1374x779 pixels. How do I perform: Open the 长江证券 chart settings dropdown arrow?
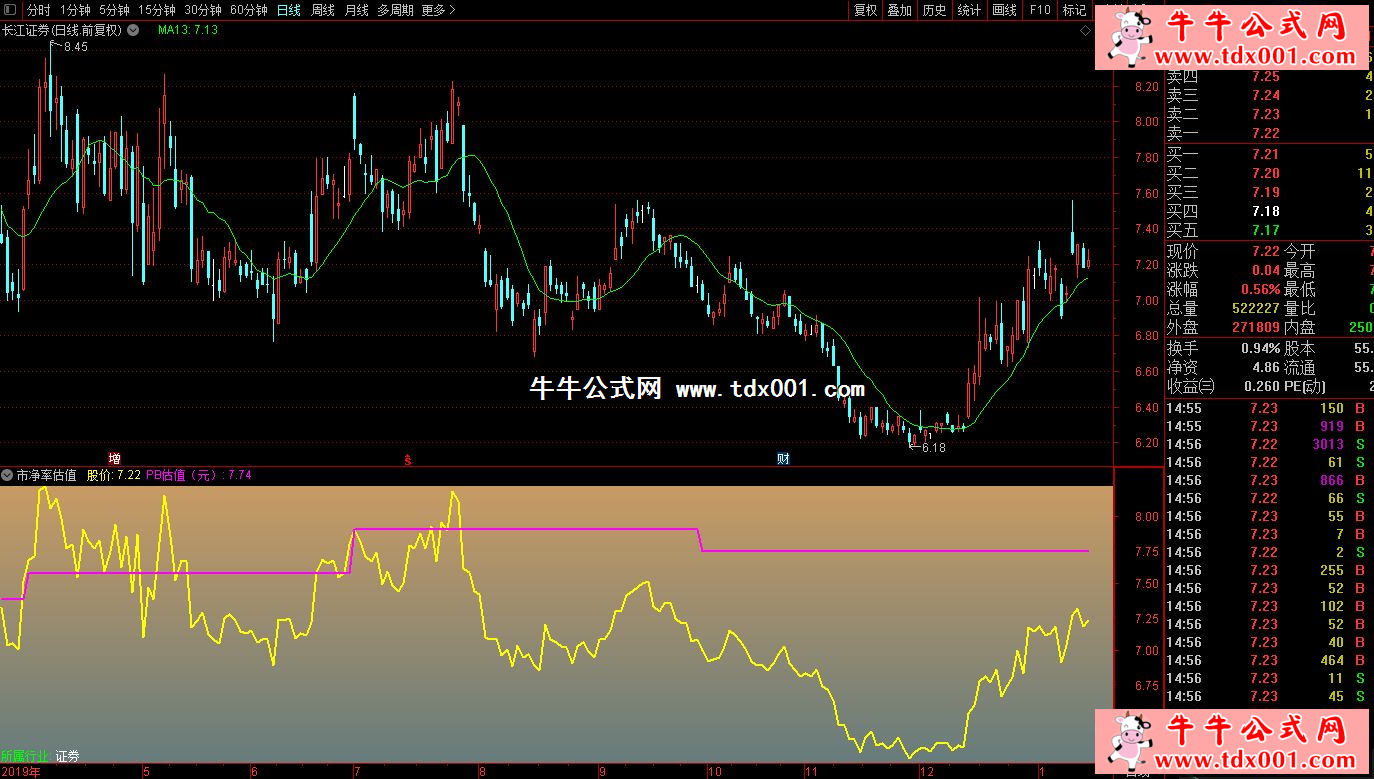131,30
